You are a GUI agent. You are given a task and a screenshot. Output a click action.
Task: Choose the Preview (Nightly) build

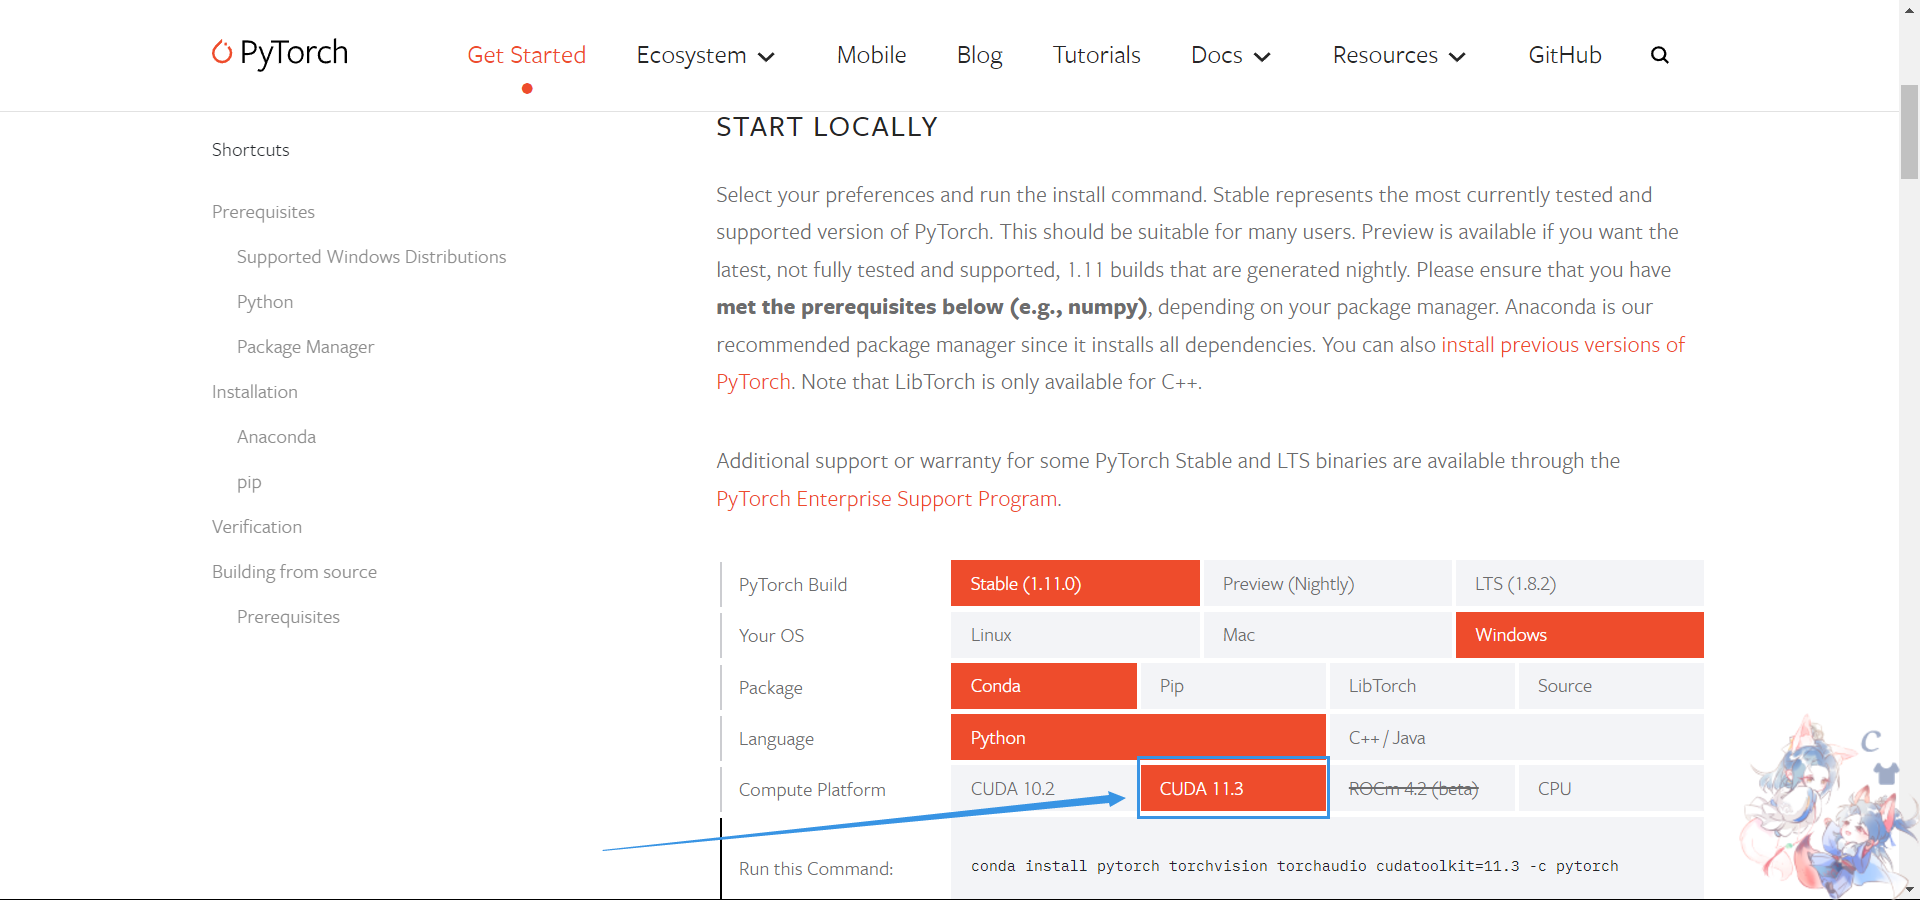click(1326, 584)
